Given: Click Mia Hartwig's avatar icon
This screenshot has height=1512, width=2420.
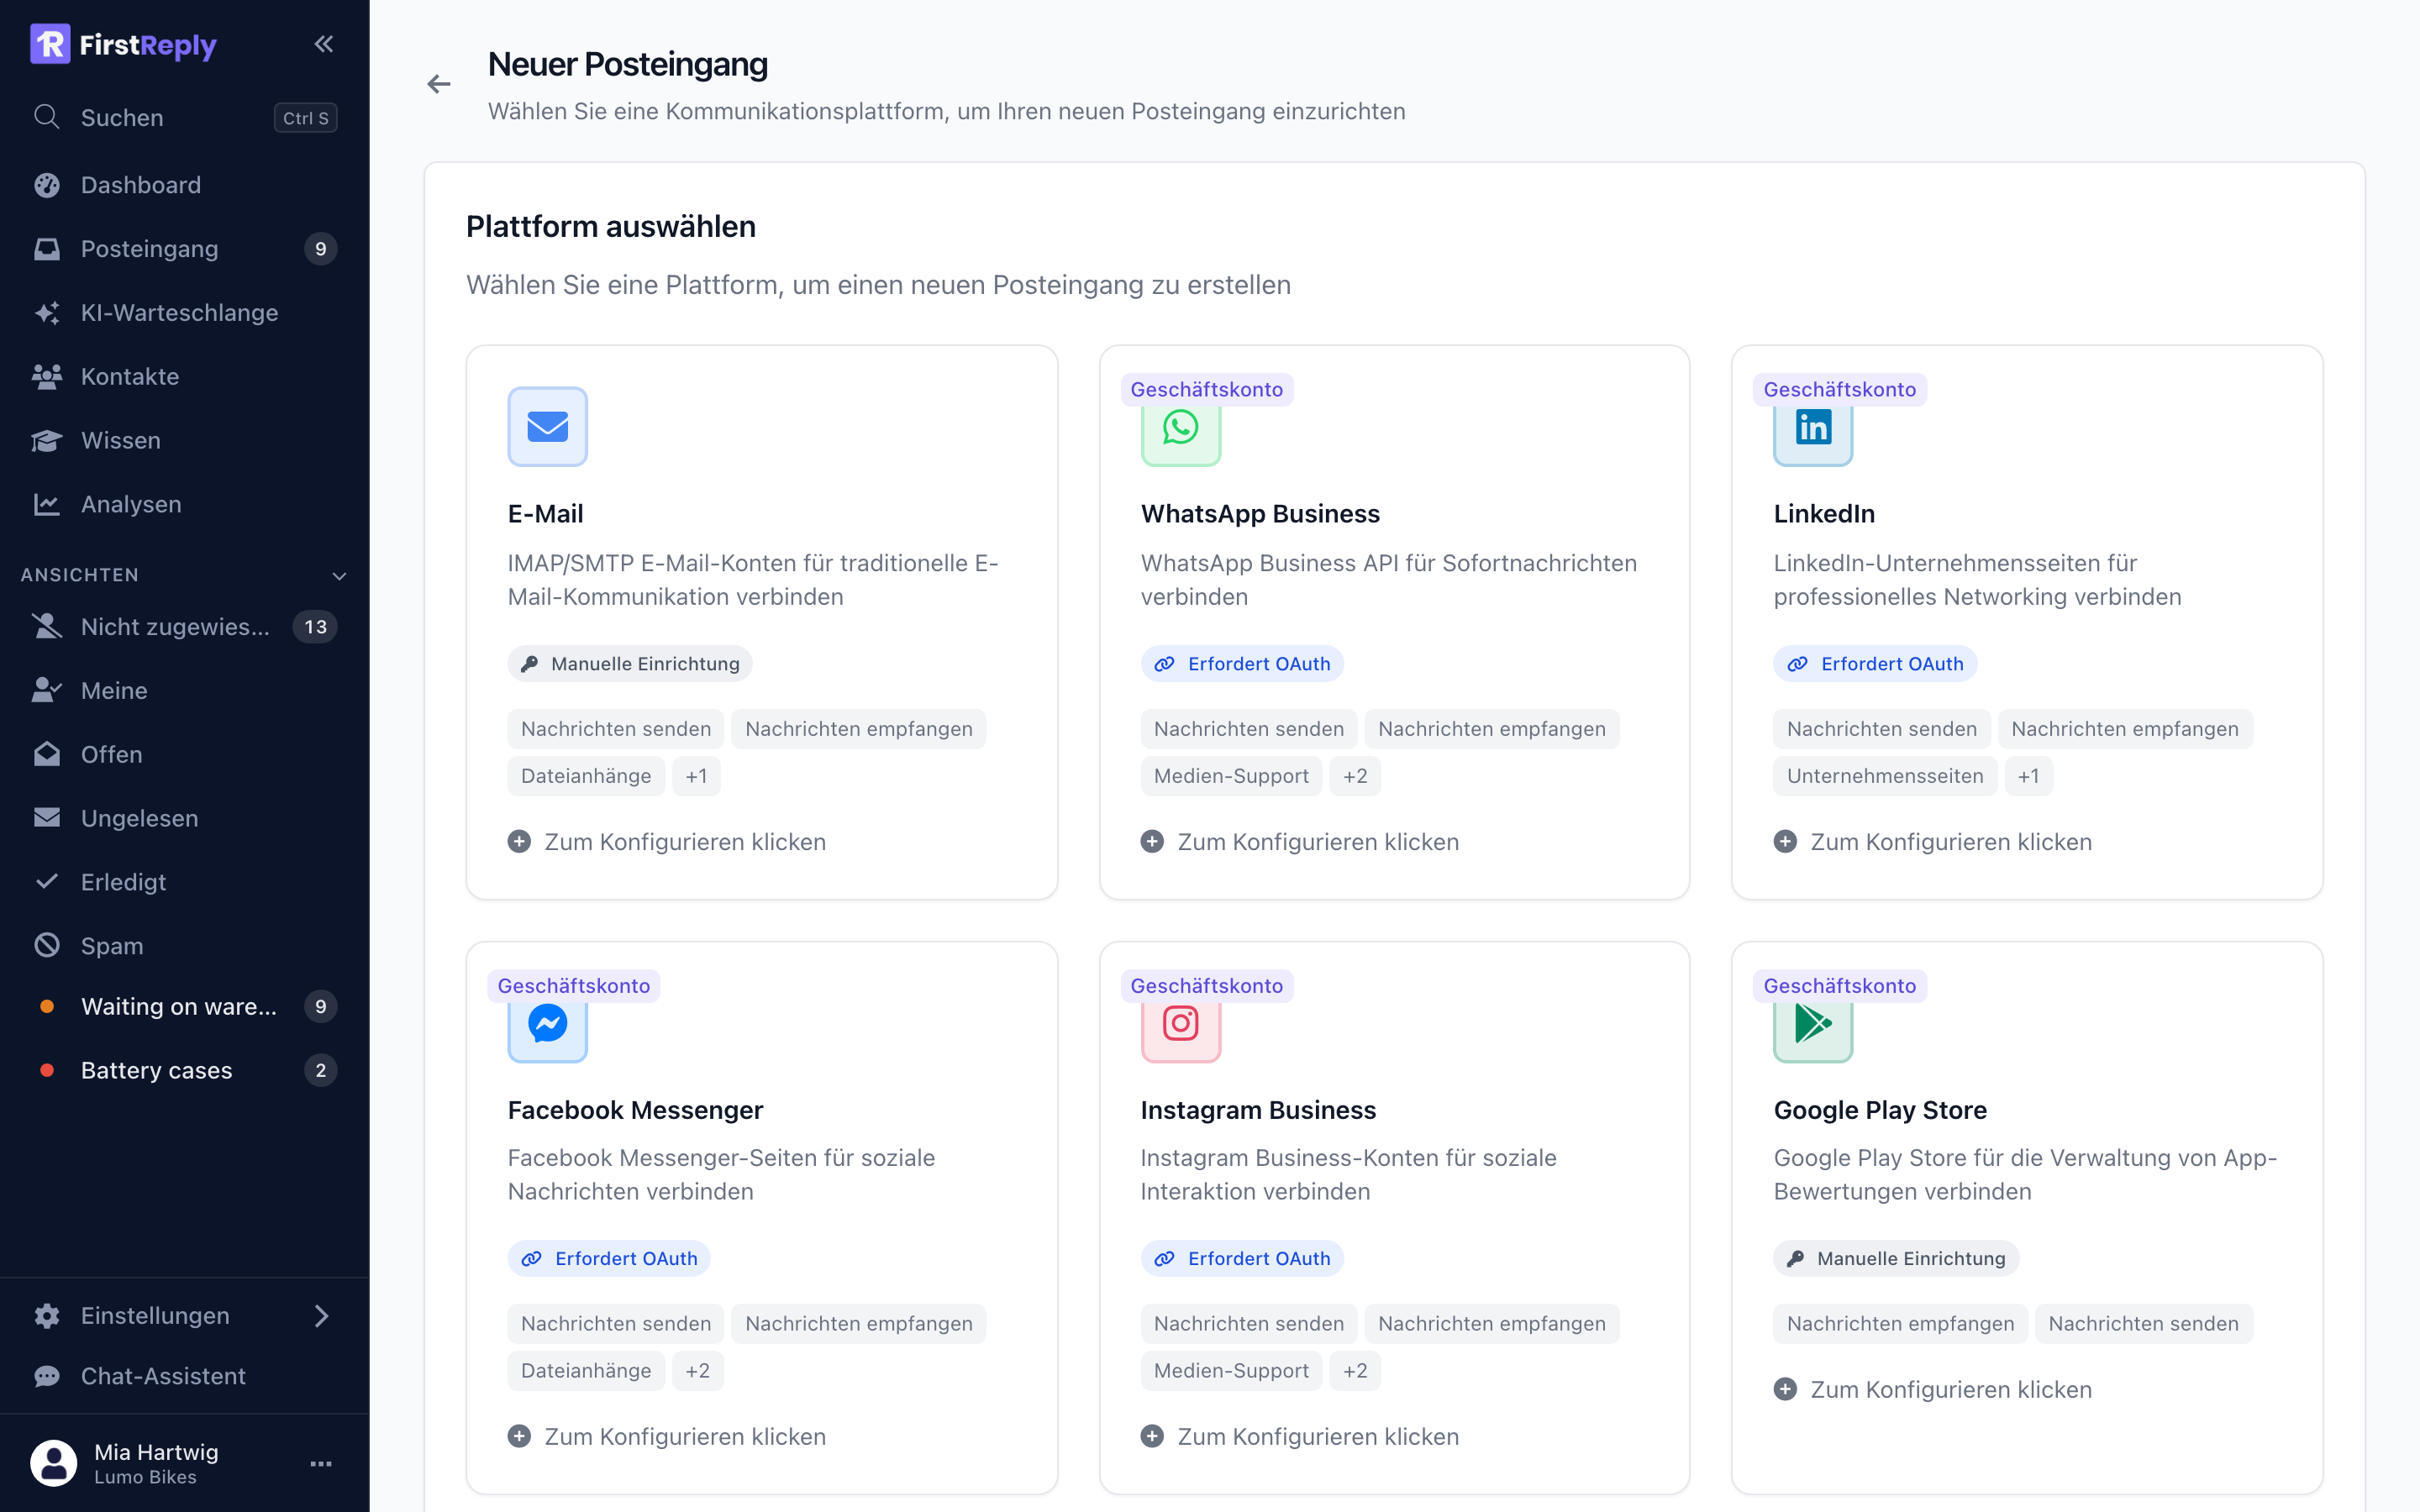Looking at the screenshot, I should point(54,1463).
